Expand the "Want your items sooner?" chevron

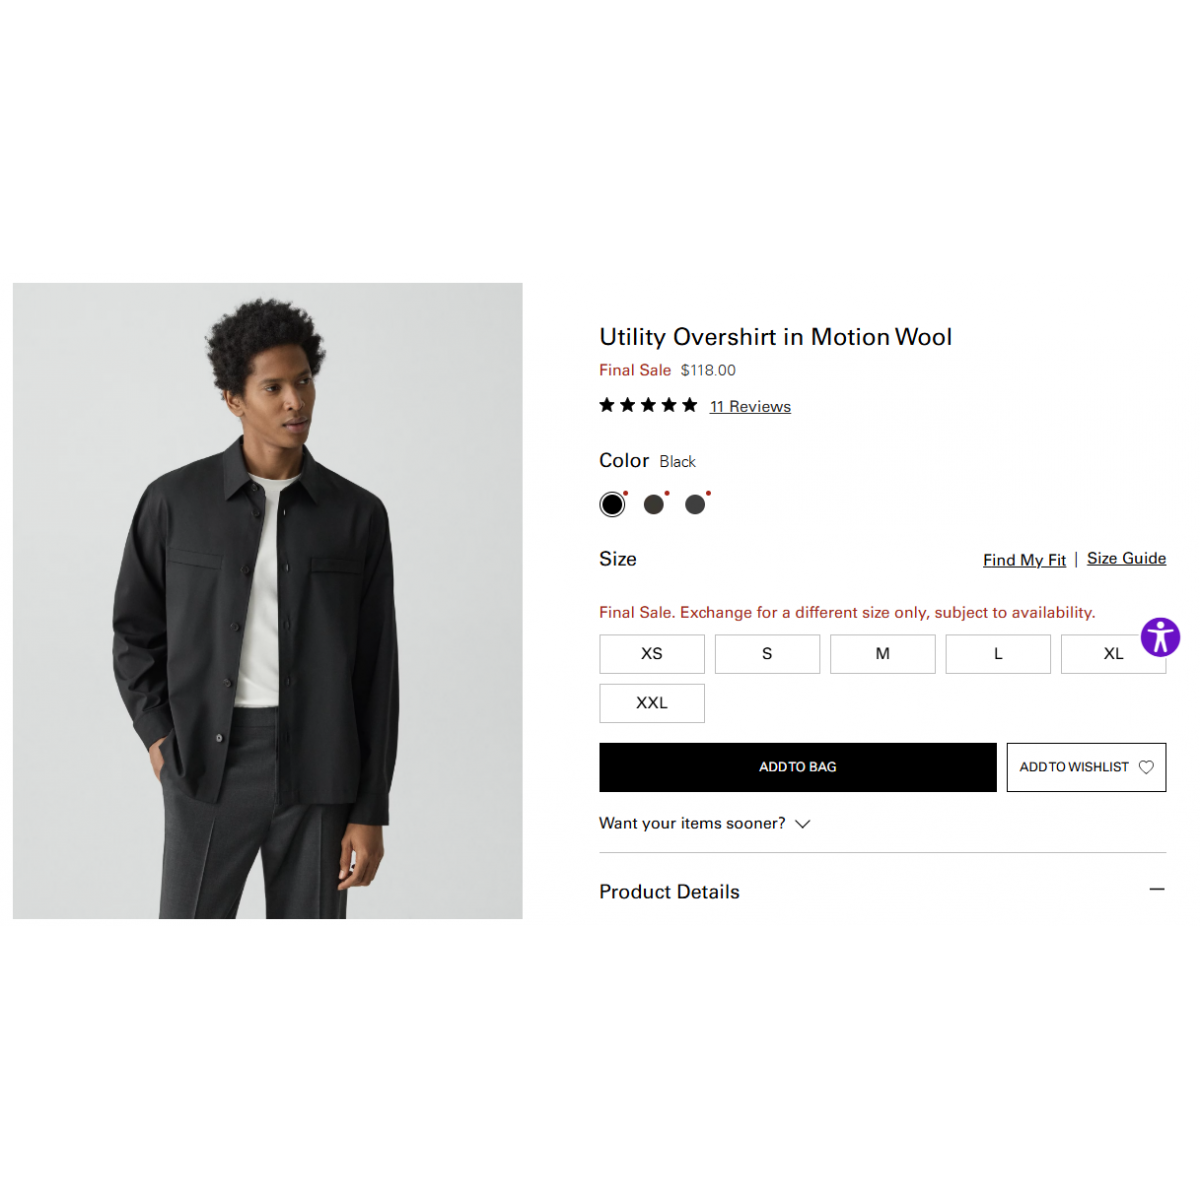[802, 824]
